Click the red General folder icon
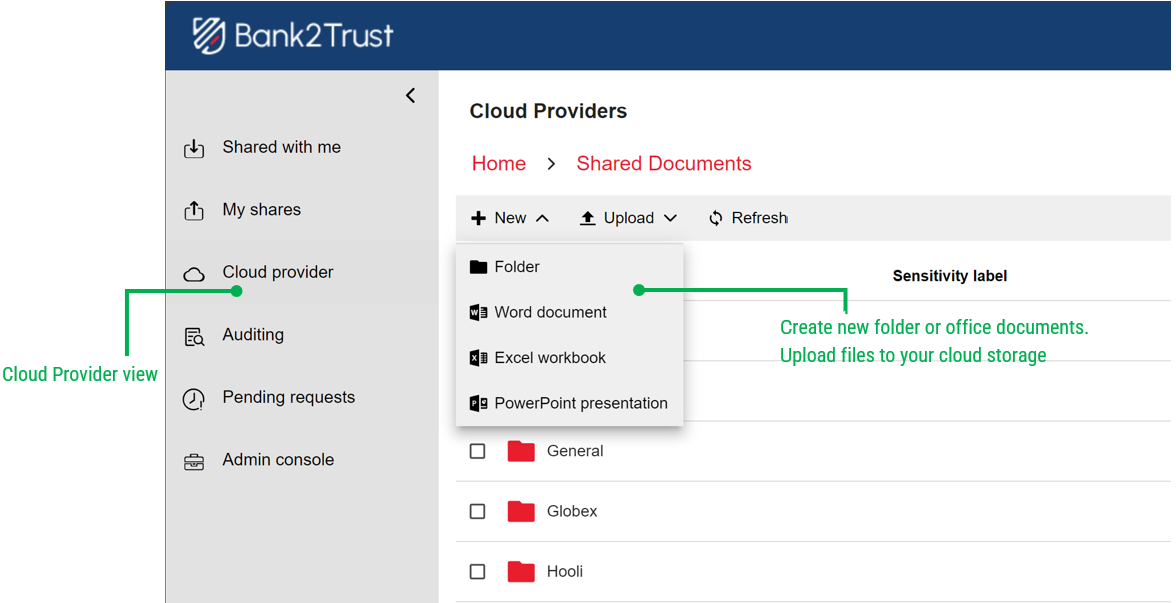Viewport: 1176px width, 603px height. 521,451
